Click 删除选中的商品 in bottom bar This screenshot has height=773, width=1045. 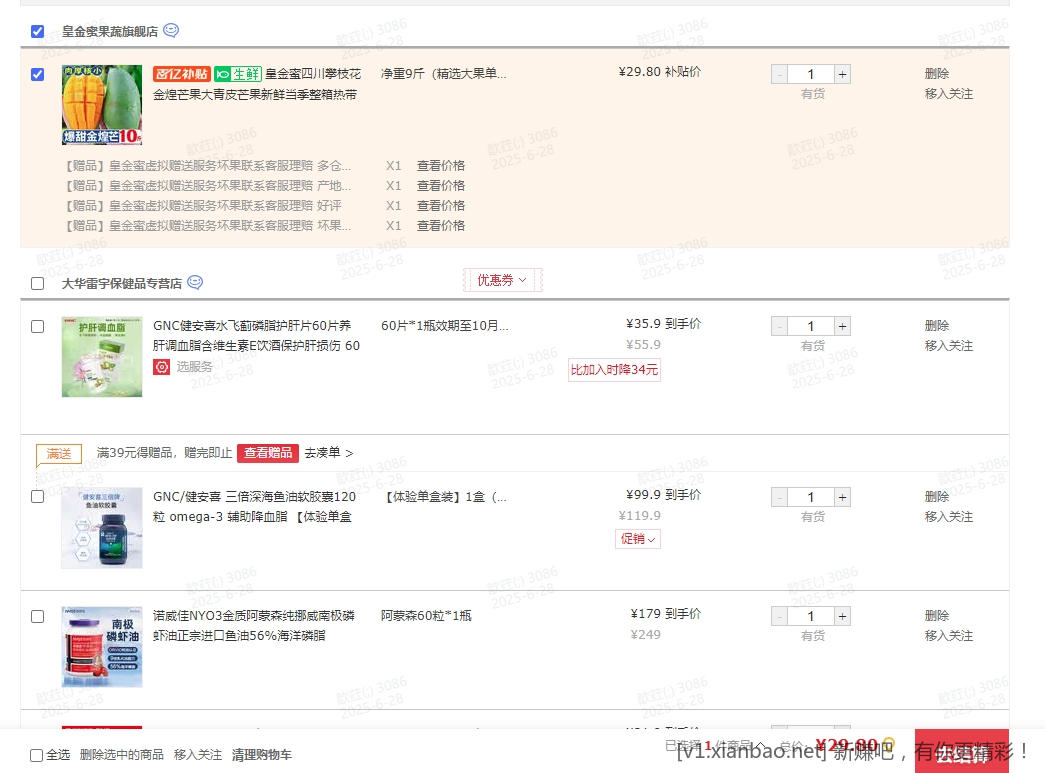click(121, 754)
